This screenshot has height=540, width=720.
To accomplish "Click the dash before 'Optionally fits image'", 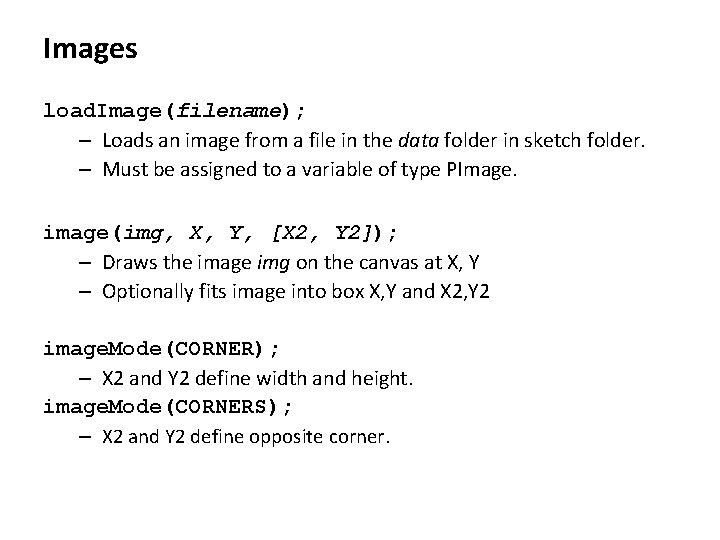I will [x=88, y=292].
